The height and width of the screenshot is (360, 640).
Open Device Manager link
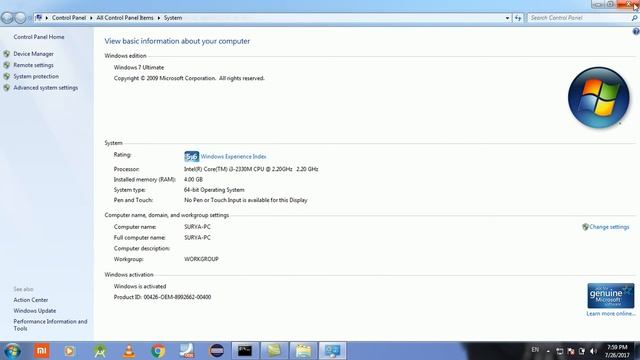pos(33,54)
